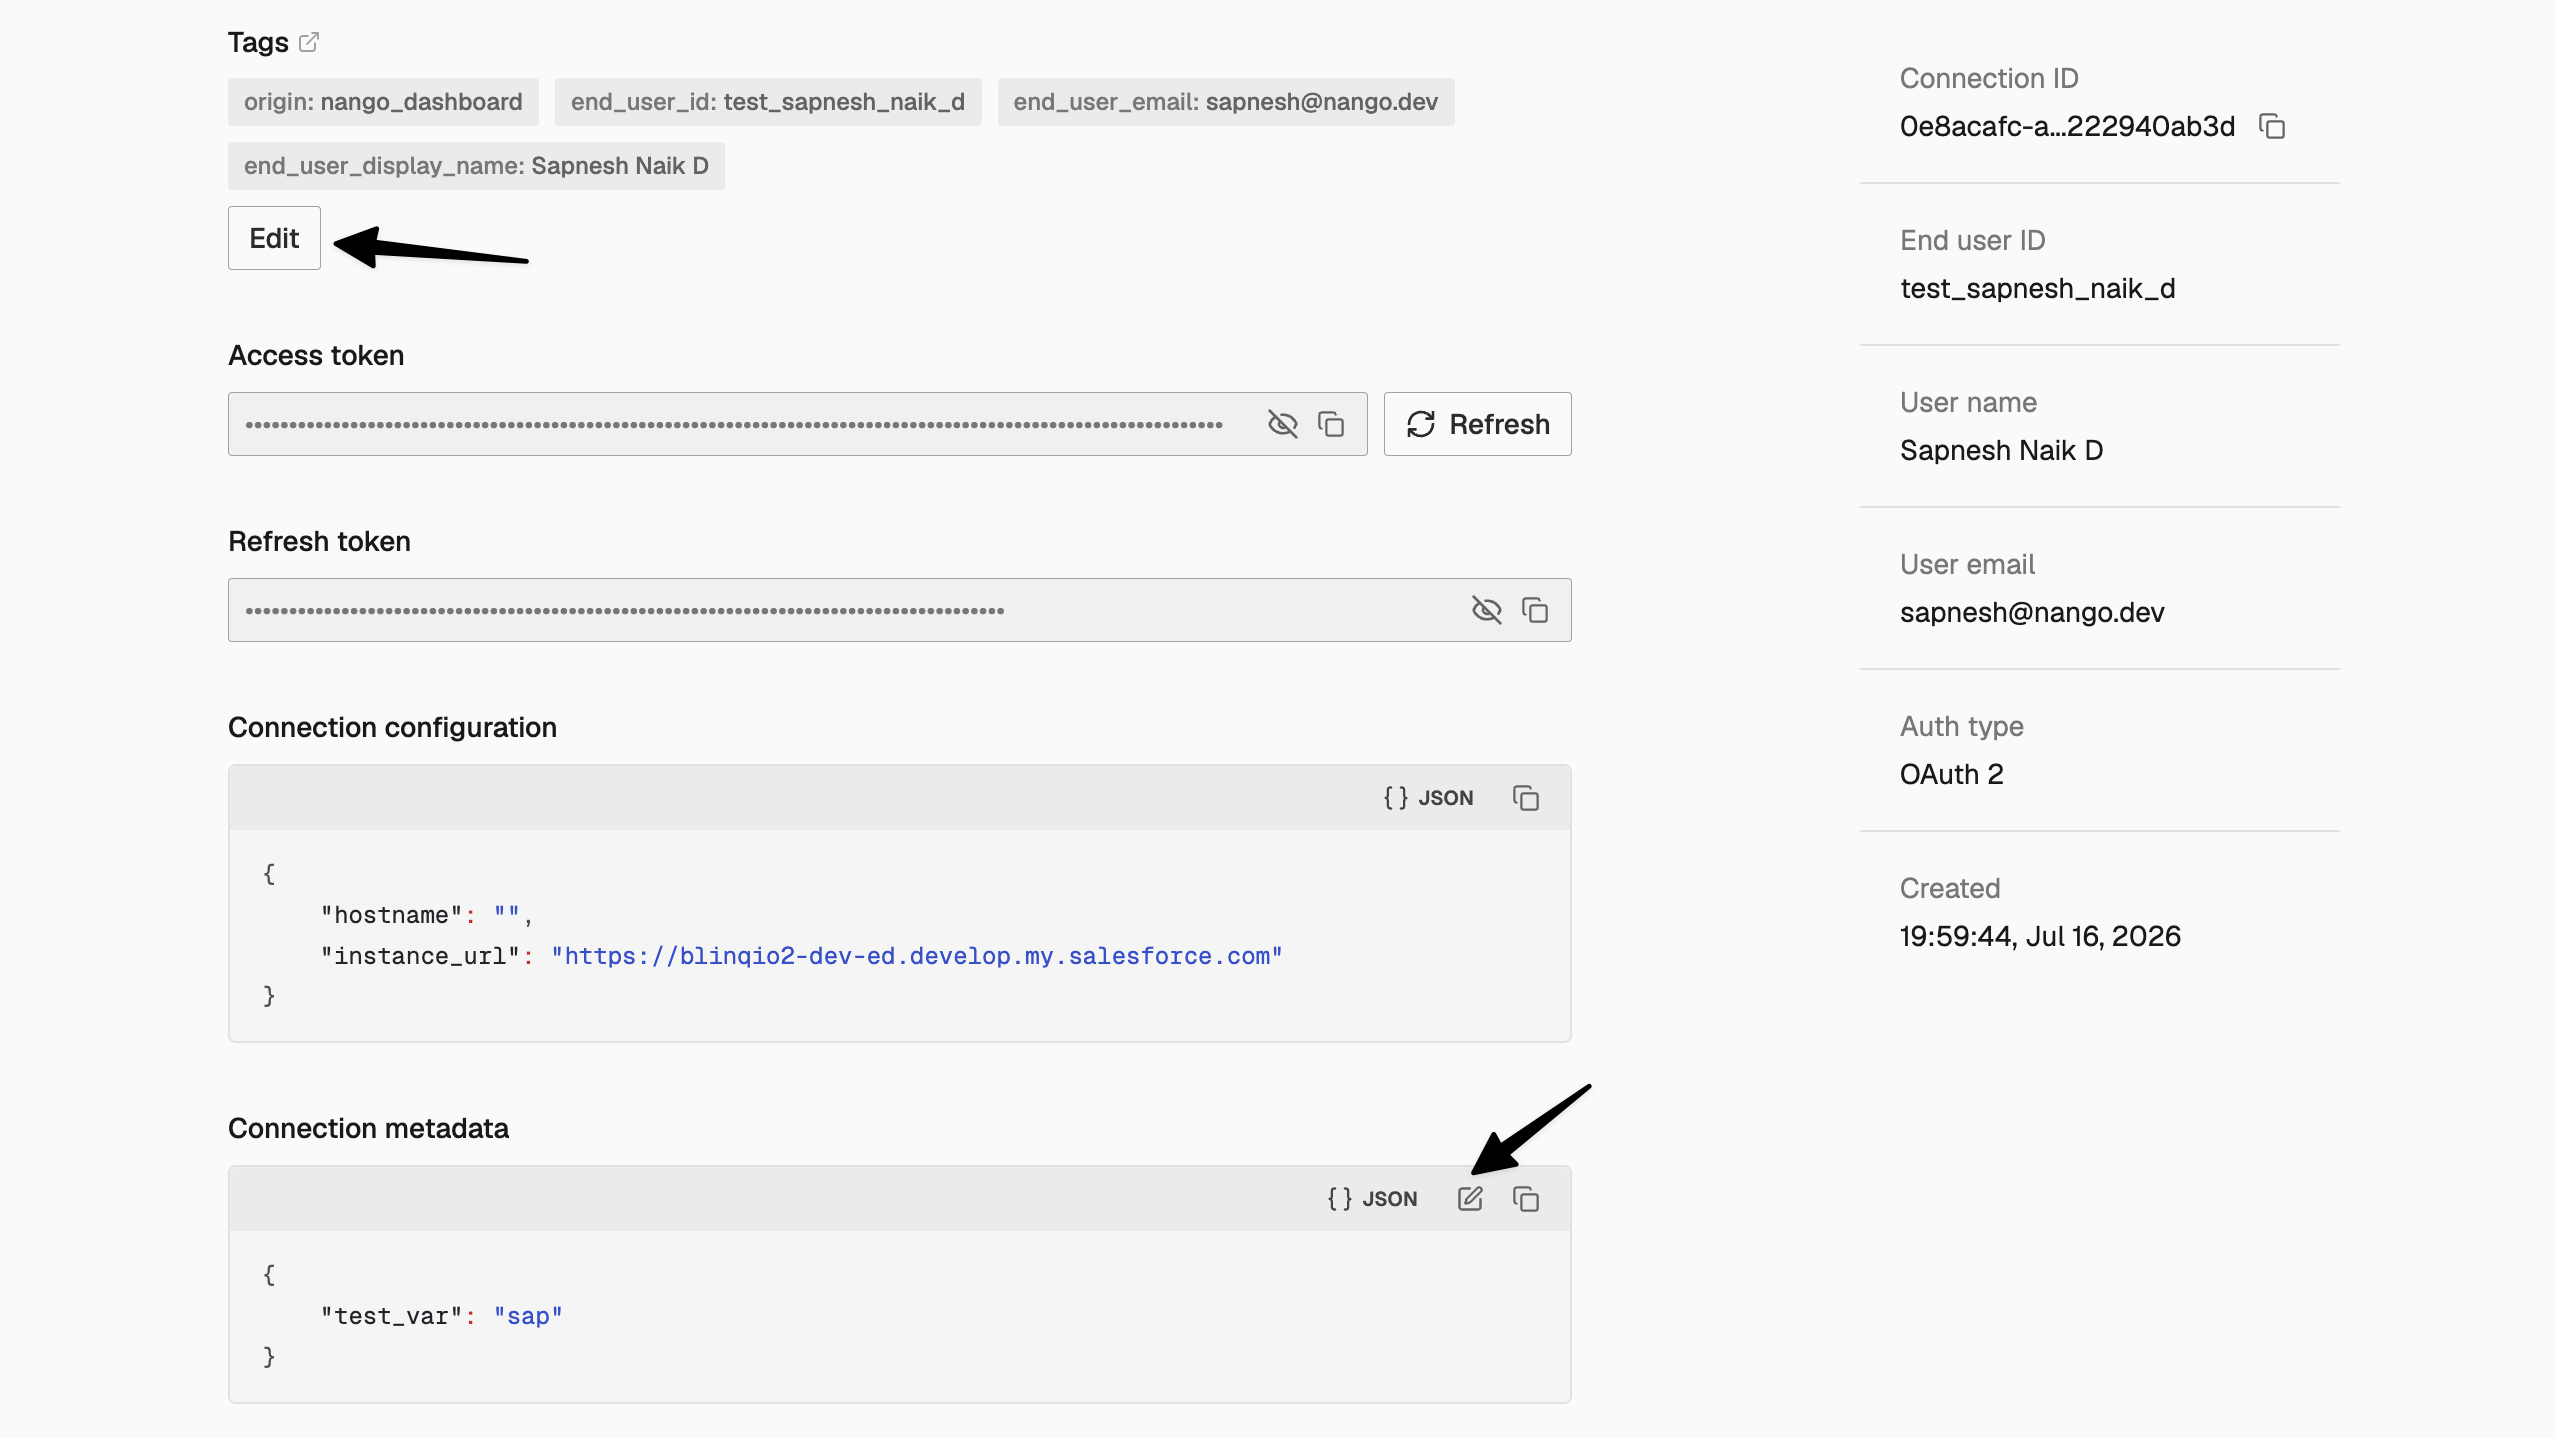This screenshot has width=2556, height=1438.
Task: Click the Connection metadata heading
Action: [368, 1128]
